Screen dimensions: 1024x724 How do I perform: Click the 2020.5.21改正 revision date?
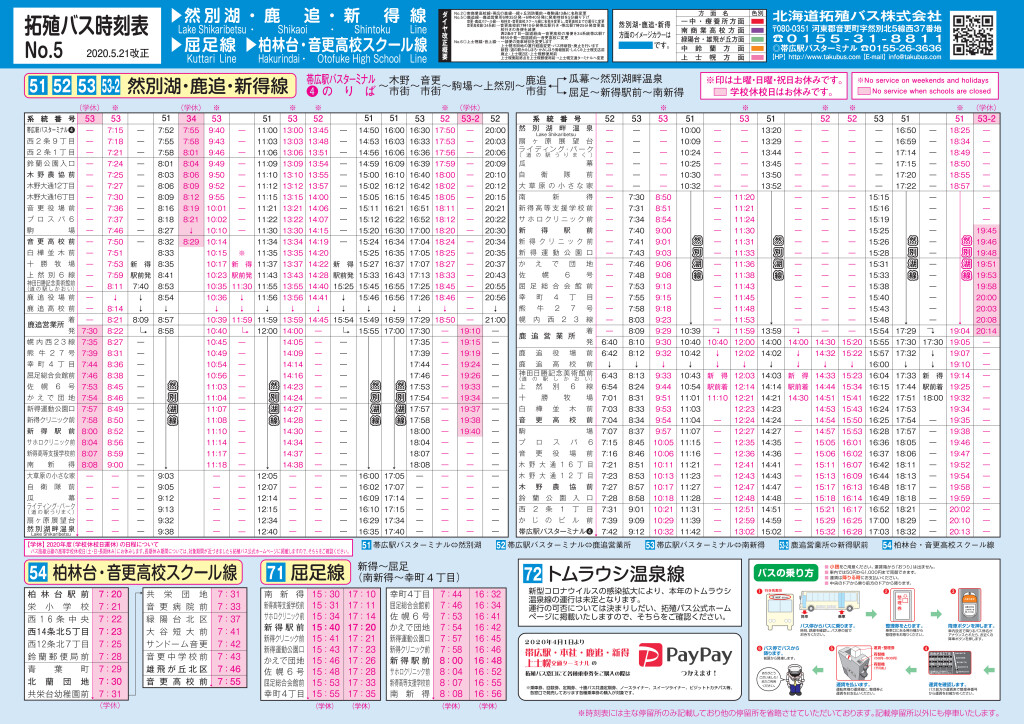(x=118, y=53)
